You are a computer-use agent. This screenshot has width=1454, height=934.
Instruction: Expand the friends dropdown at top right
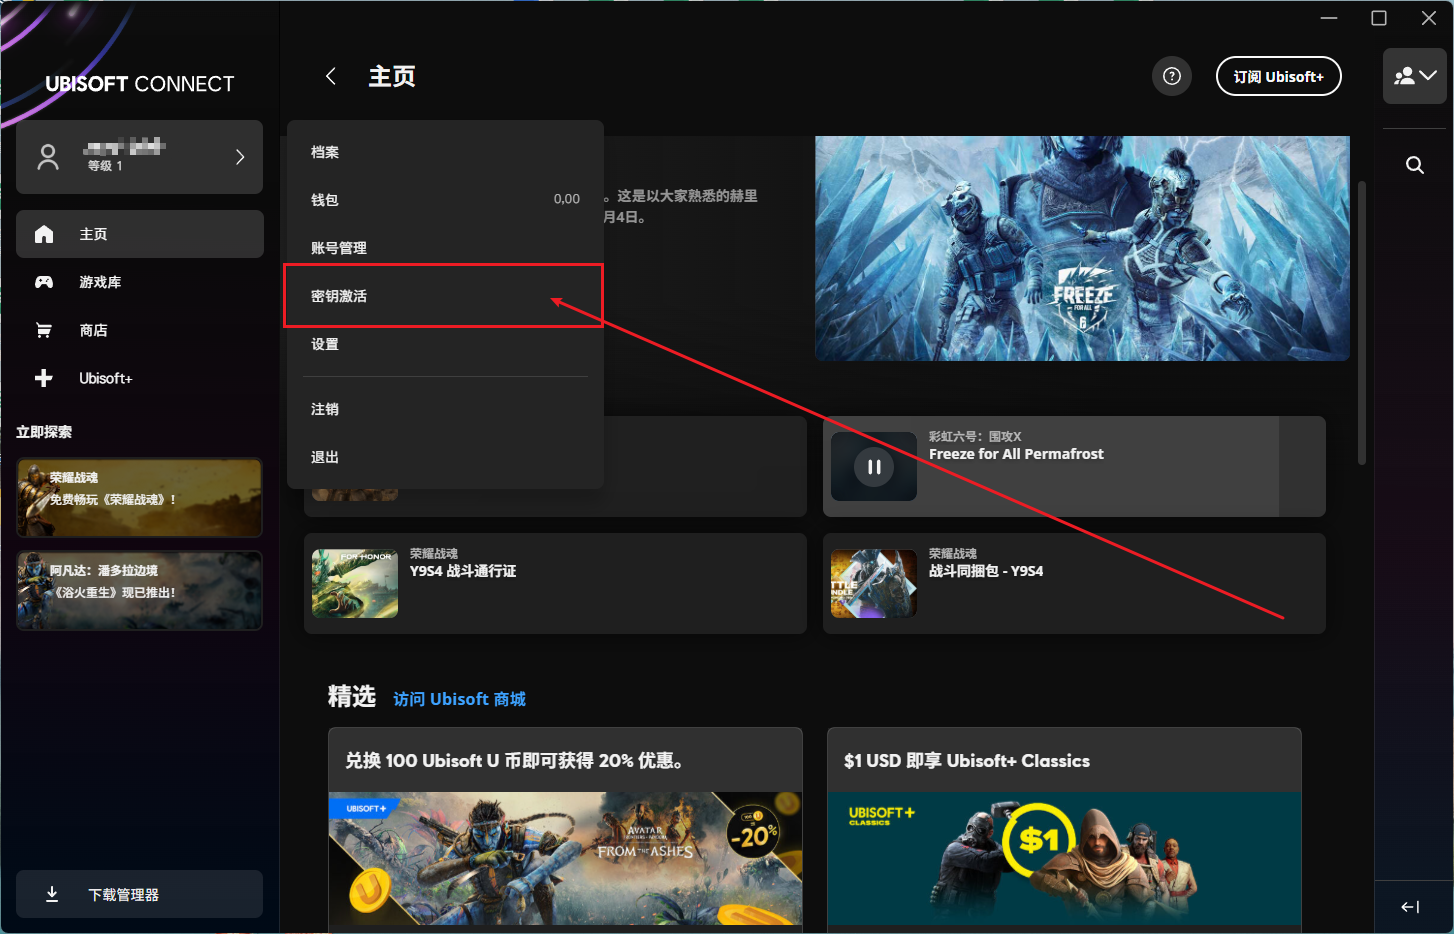coord(1414,76)
